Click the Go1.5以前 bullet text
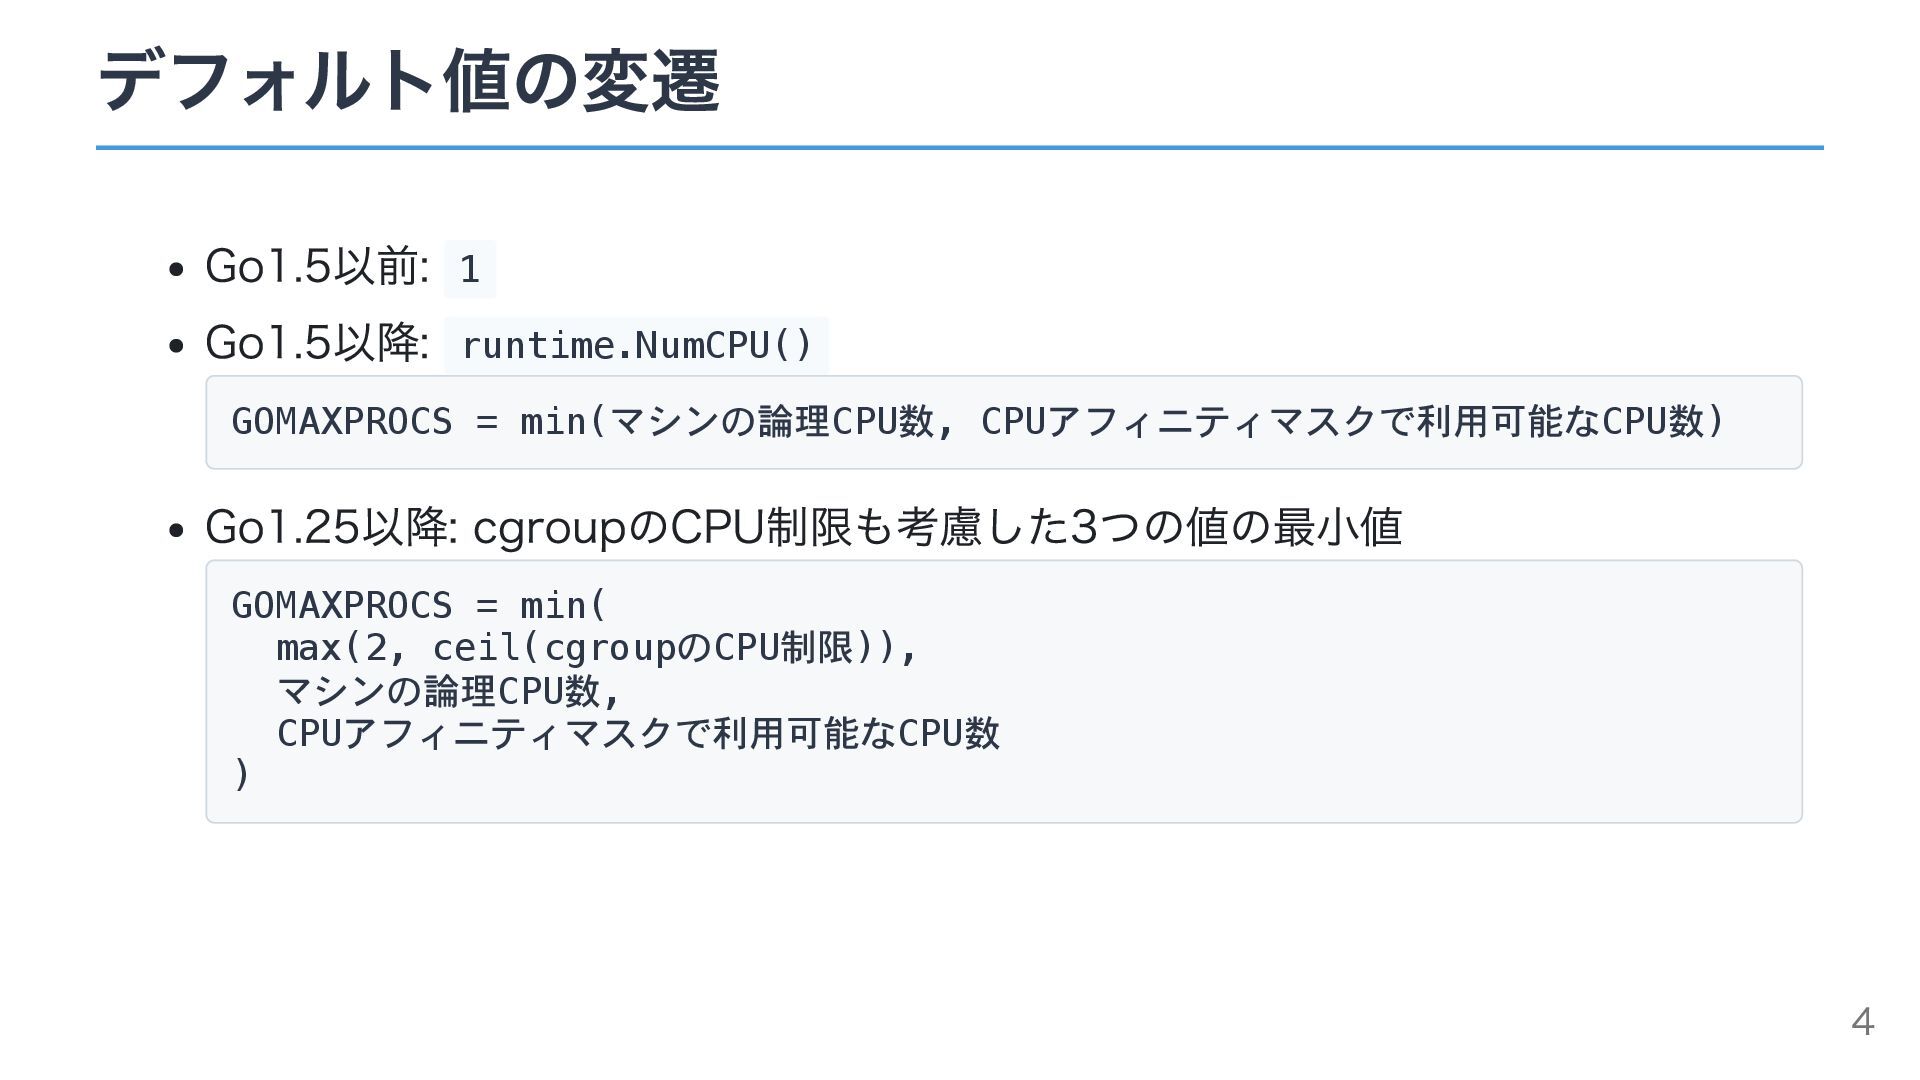 point(317,266)
